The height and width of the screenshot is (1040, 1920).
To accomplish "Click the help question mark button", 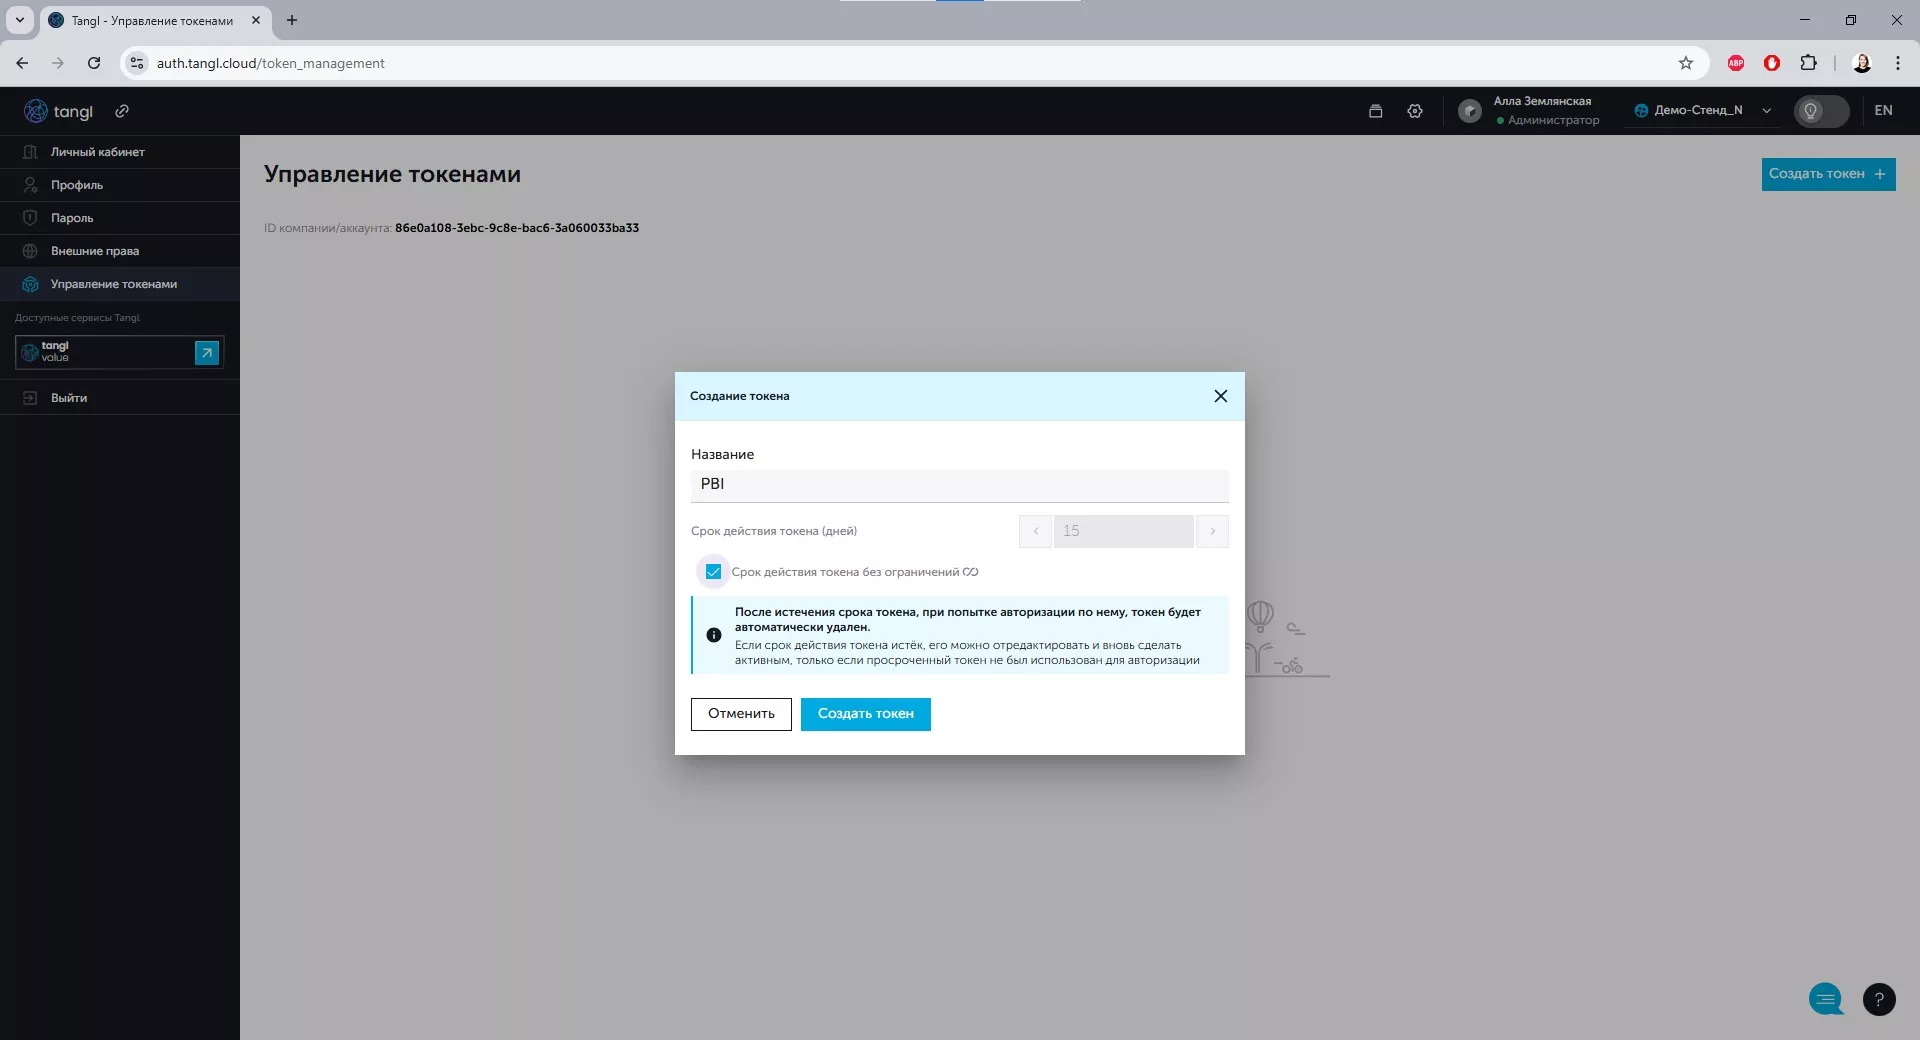I will pos(1879,999).
